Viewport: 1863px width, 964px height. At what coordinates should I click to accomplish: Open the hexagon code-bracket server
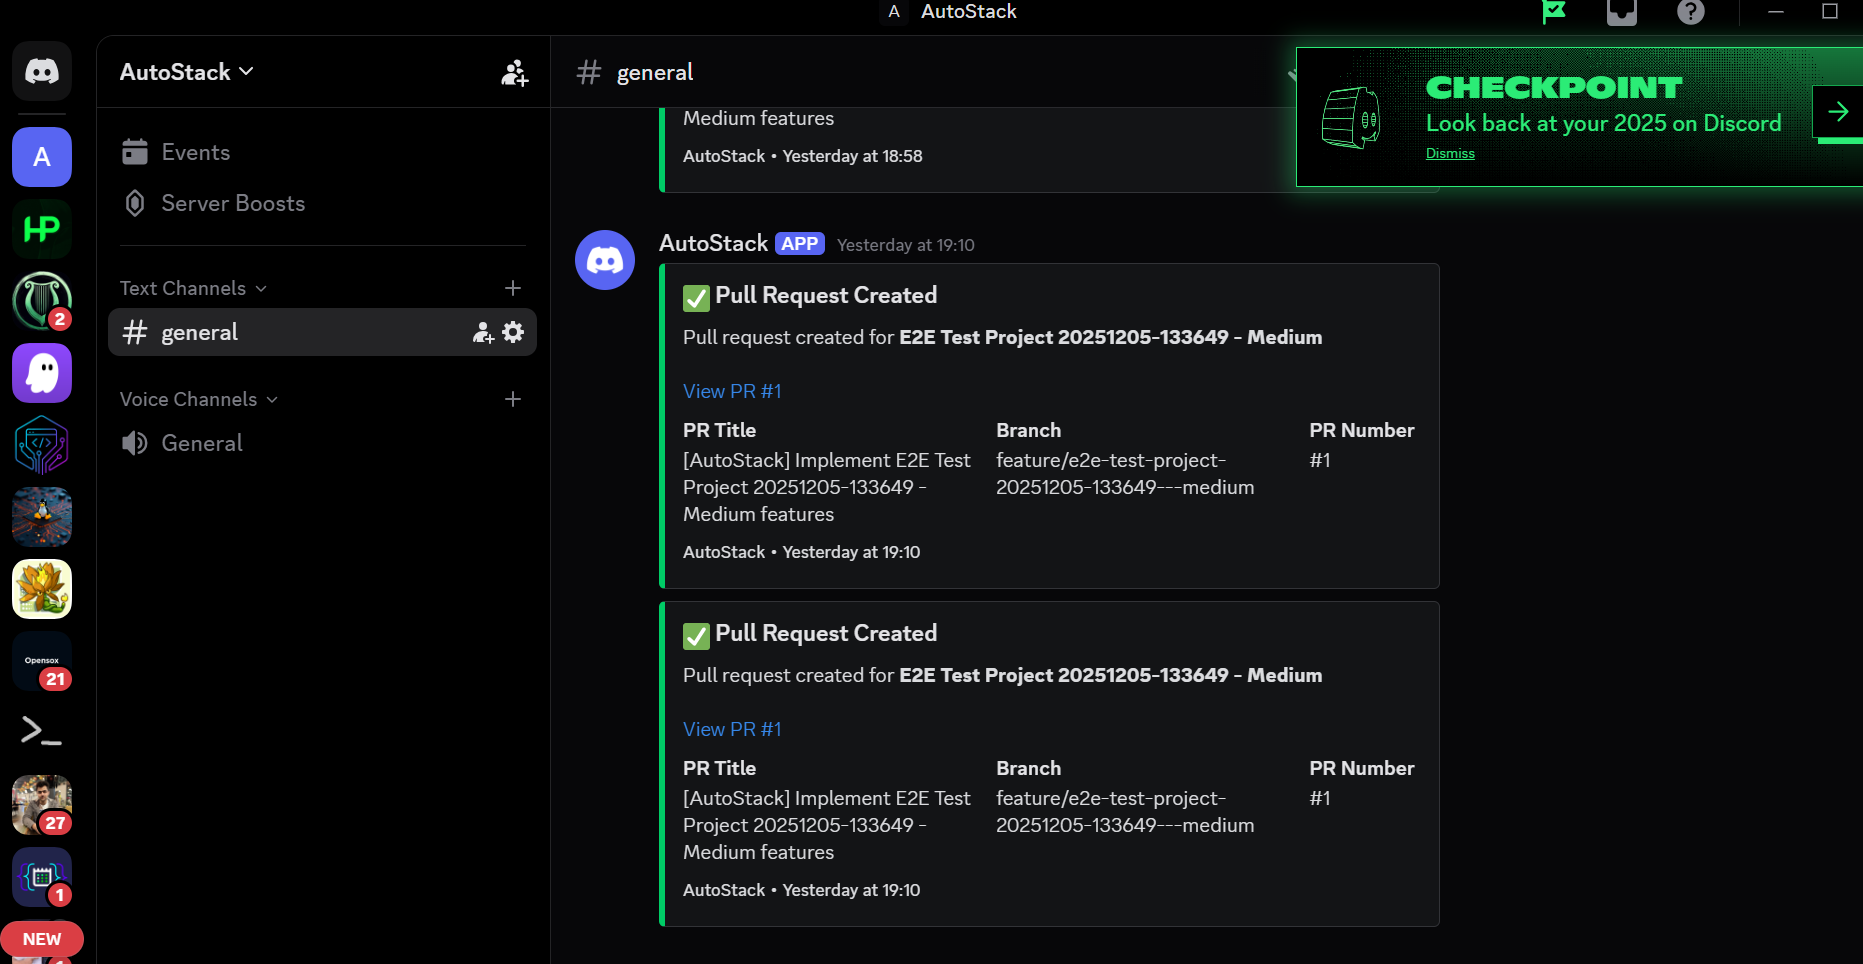[42, 445]
